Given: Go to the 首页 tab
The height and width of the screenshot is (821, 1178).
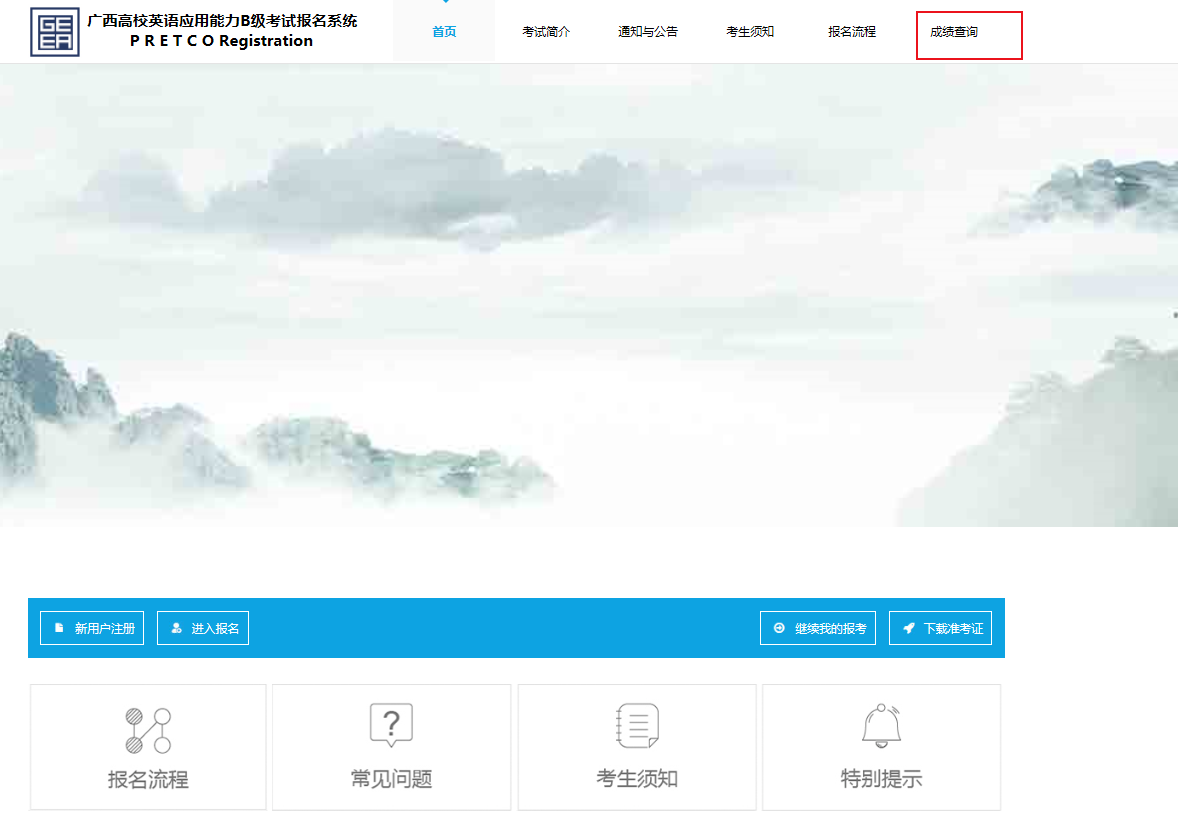Looking at the screenshot, I should point(444,32).
